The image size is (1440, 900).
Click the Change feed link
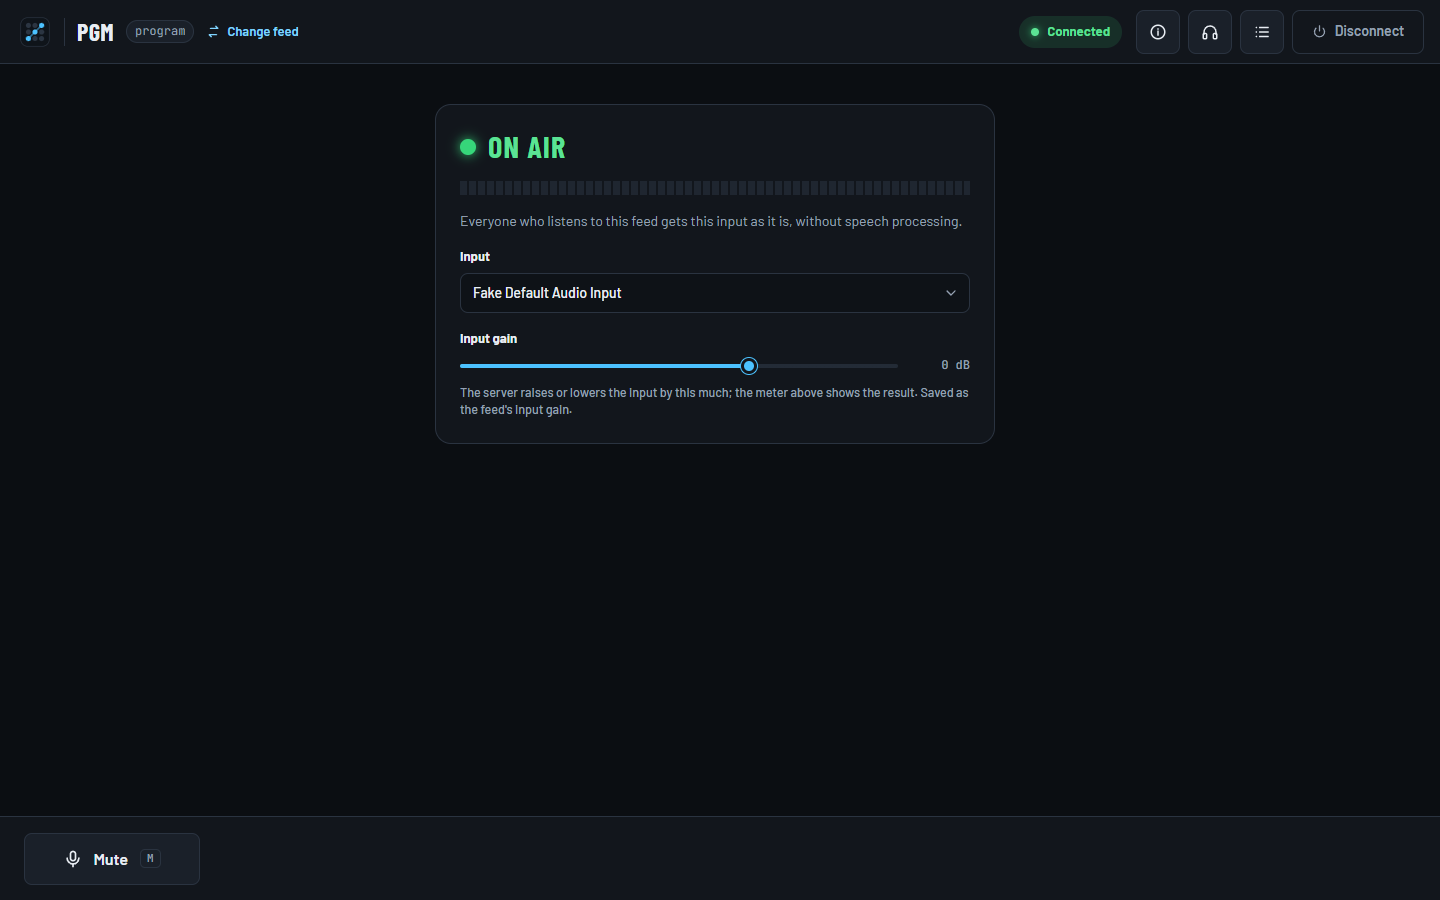click(253, 32)
